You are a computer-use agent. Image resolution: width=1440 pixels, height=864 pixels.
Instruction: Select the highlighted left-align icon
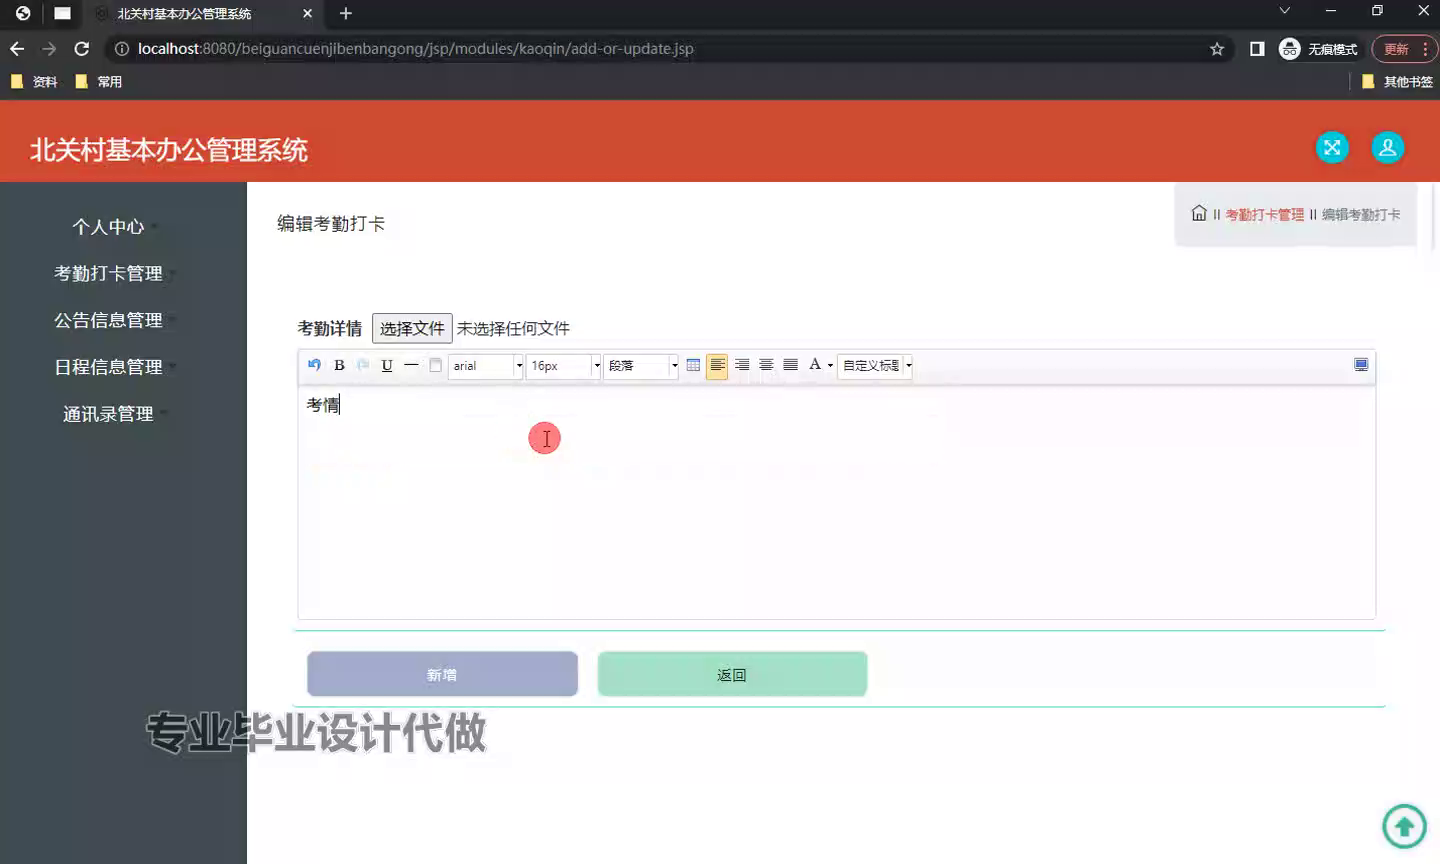tap(717, 366)
